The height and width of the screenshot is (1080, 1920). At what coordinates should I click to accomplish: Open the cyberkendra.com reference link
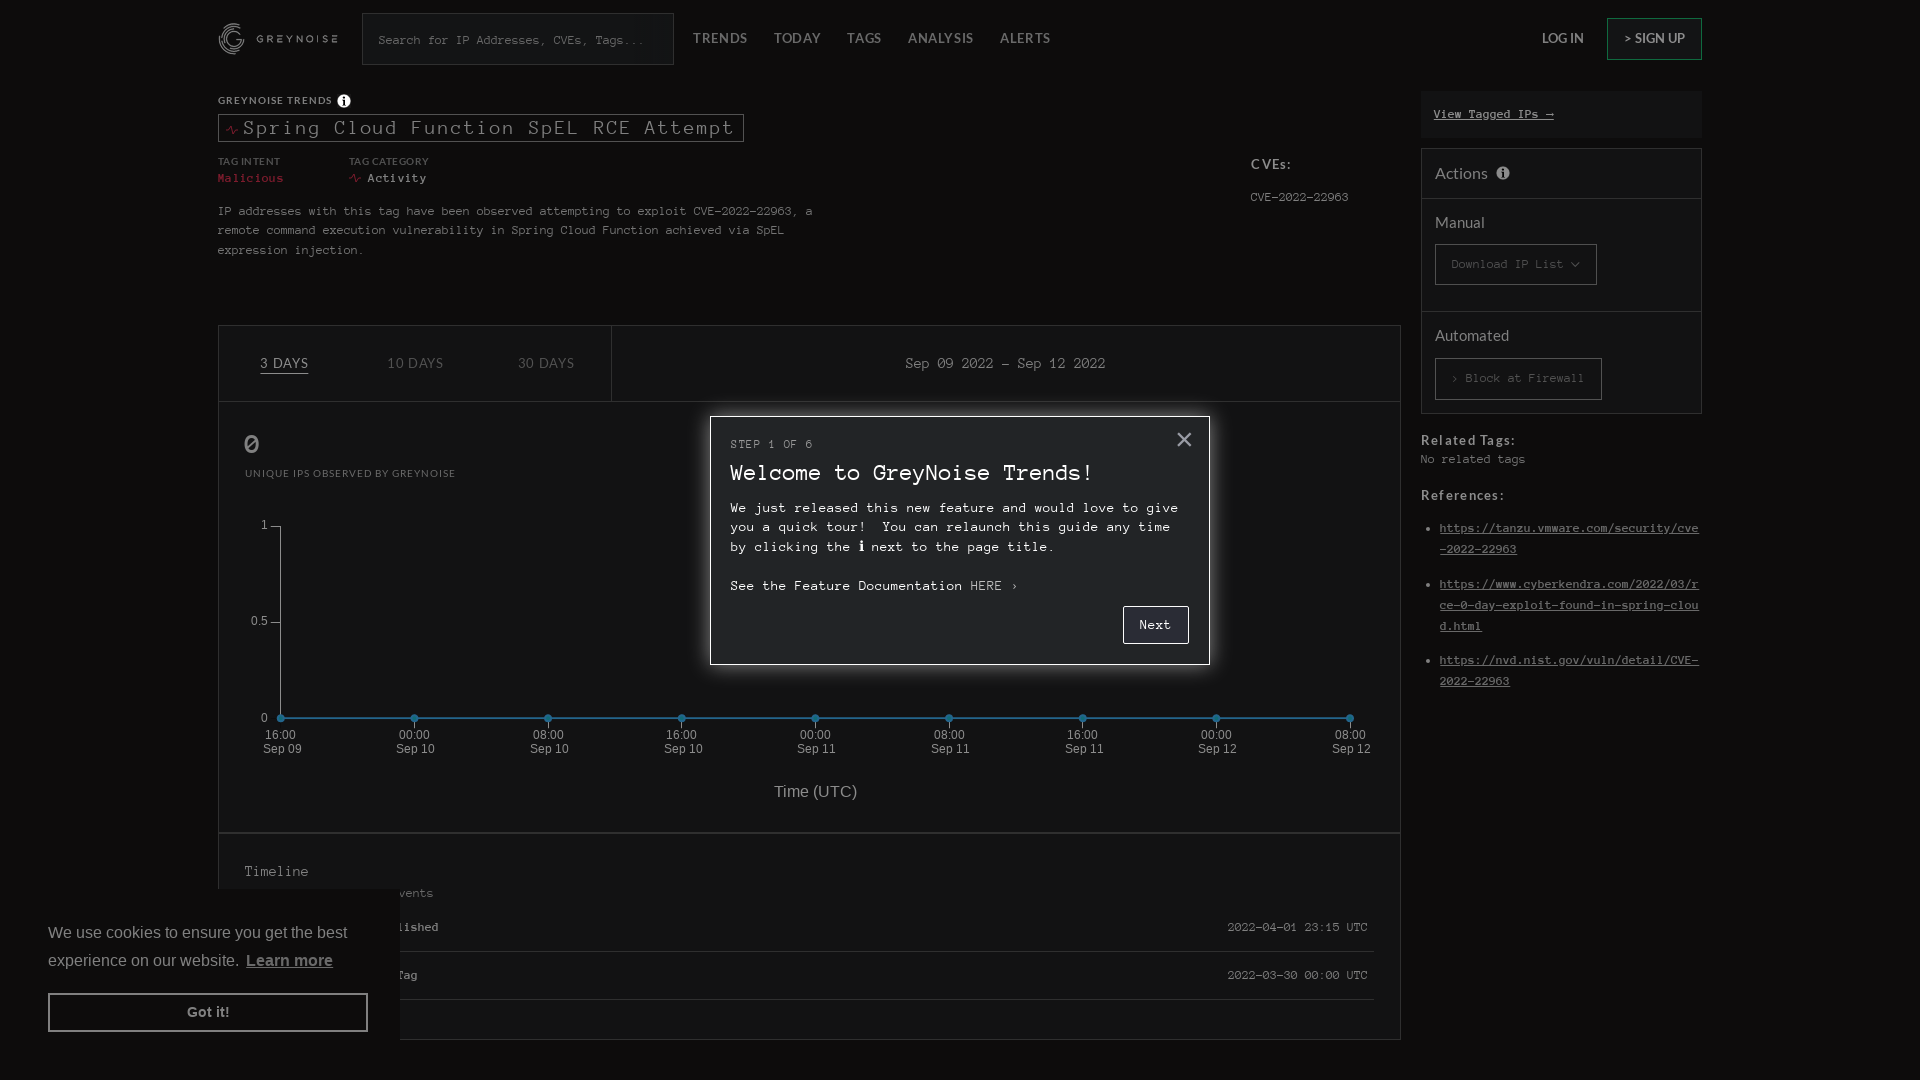pos(1569,605)
